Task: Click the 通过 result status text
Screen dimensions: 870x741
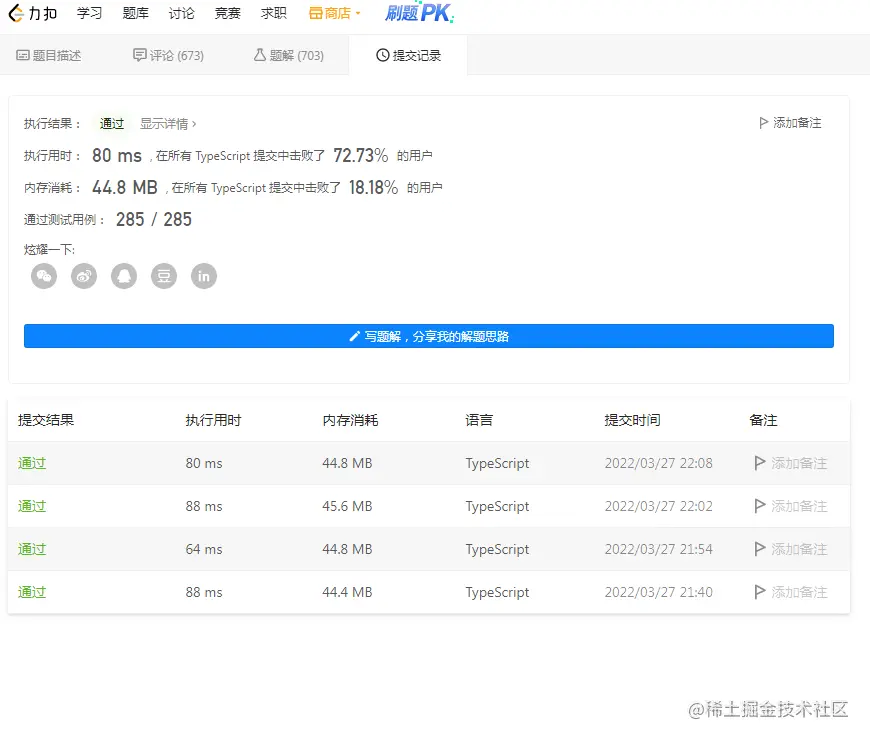Action: 112,124
